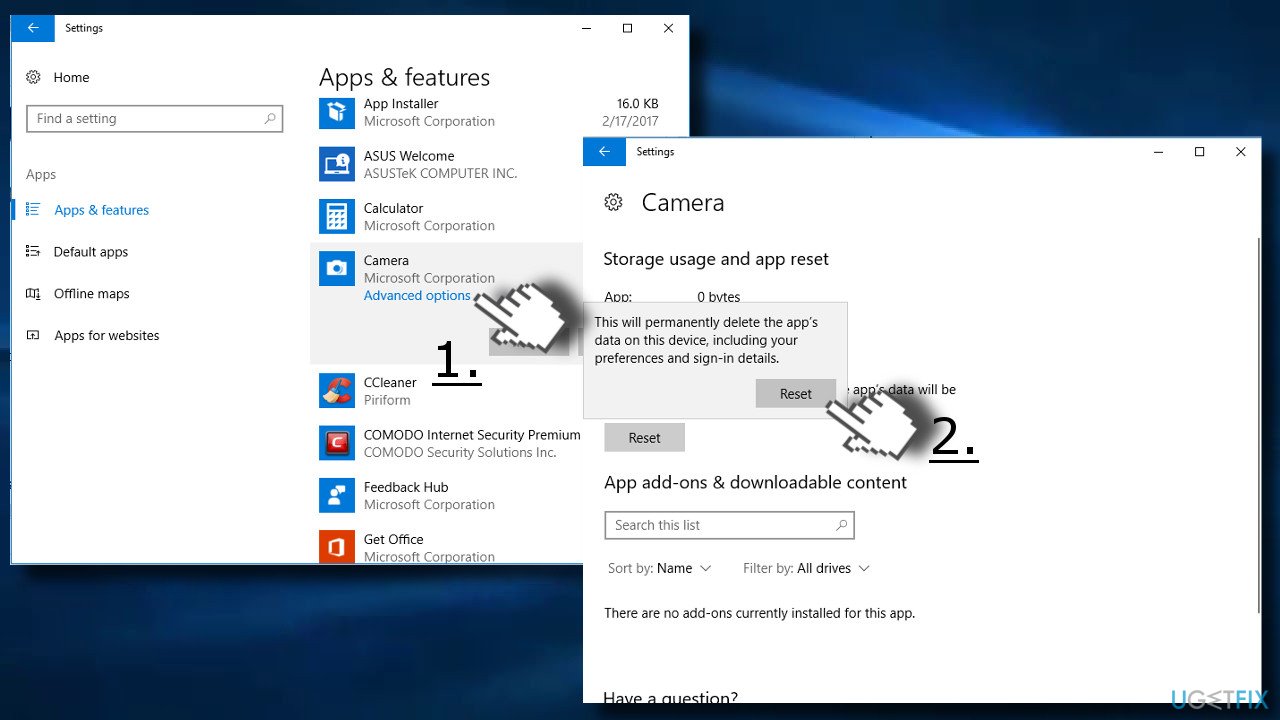Open Sort by Name dropdown
1280x720 pixels.
(660, 568)
